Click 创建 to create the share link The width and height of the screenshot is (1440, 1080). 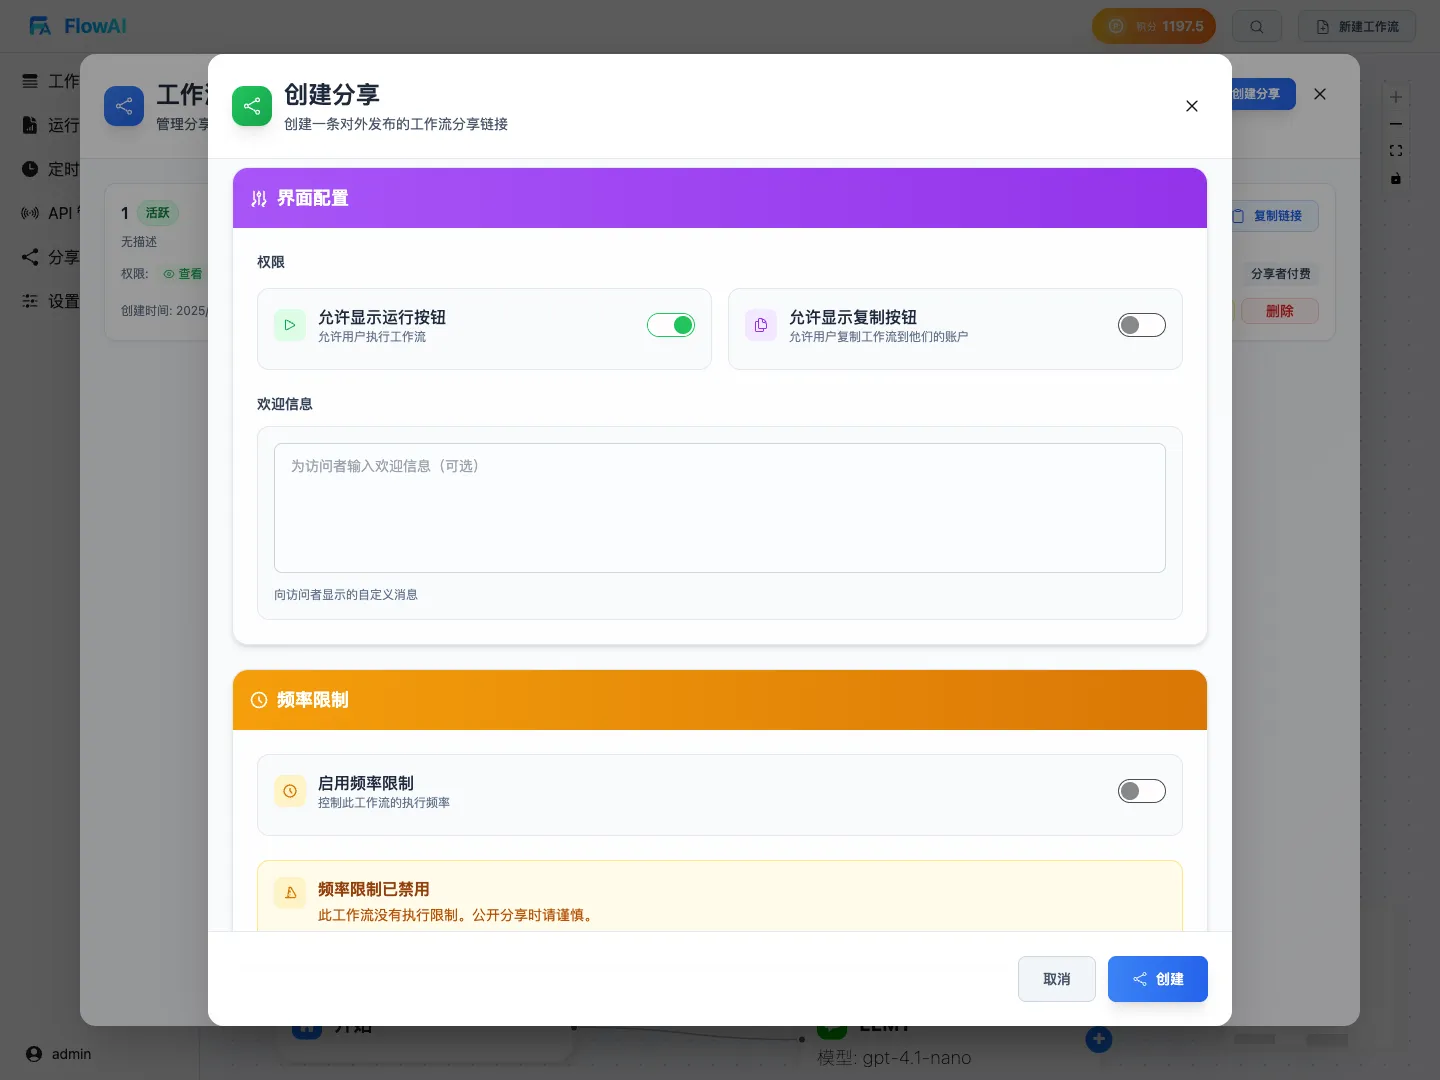pos(1158,979)
